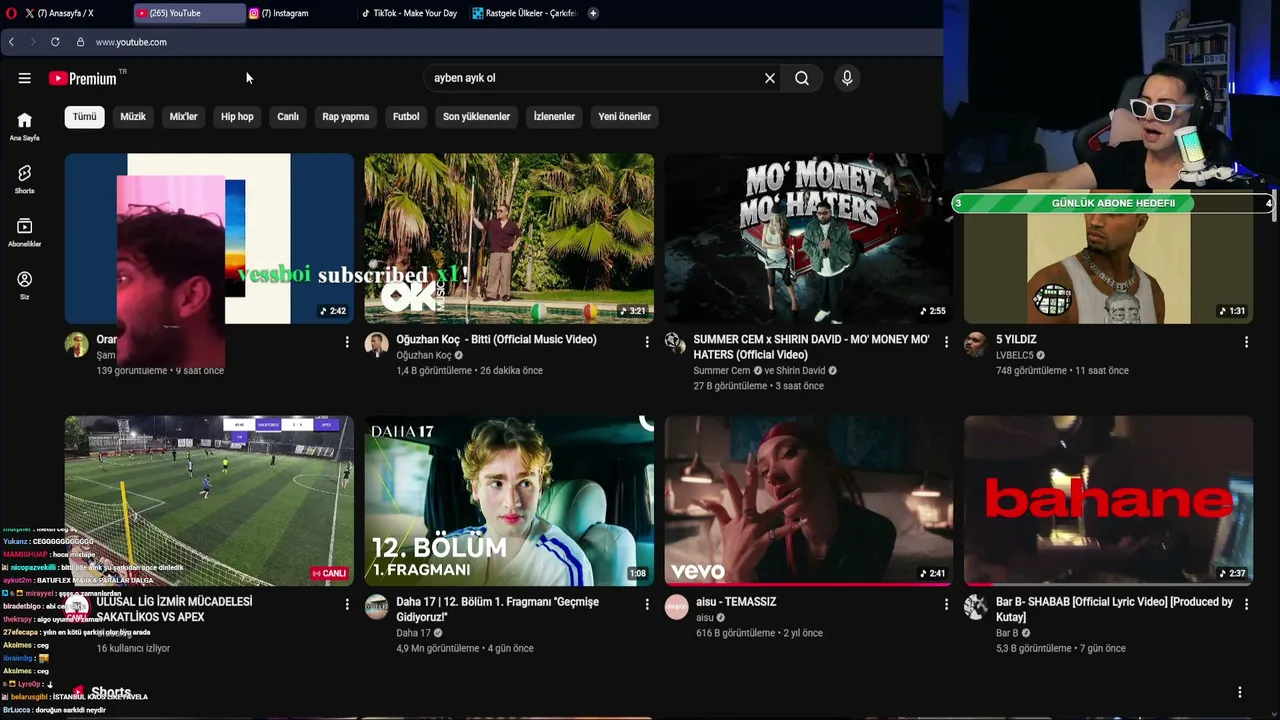Select the Müzik filter chip
The image size is (1280, 720).
(x=133, y=117)
